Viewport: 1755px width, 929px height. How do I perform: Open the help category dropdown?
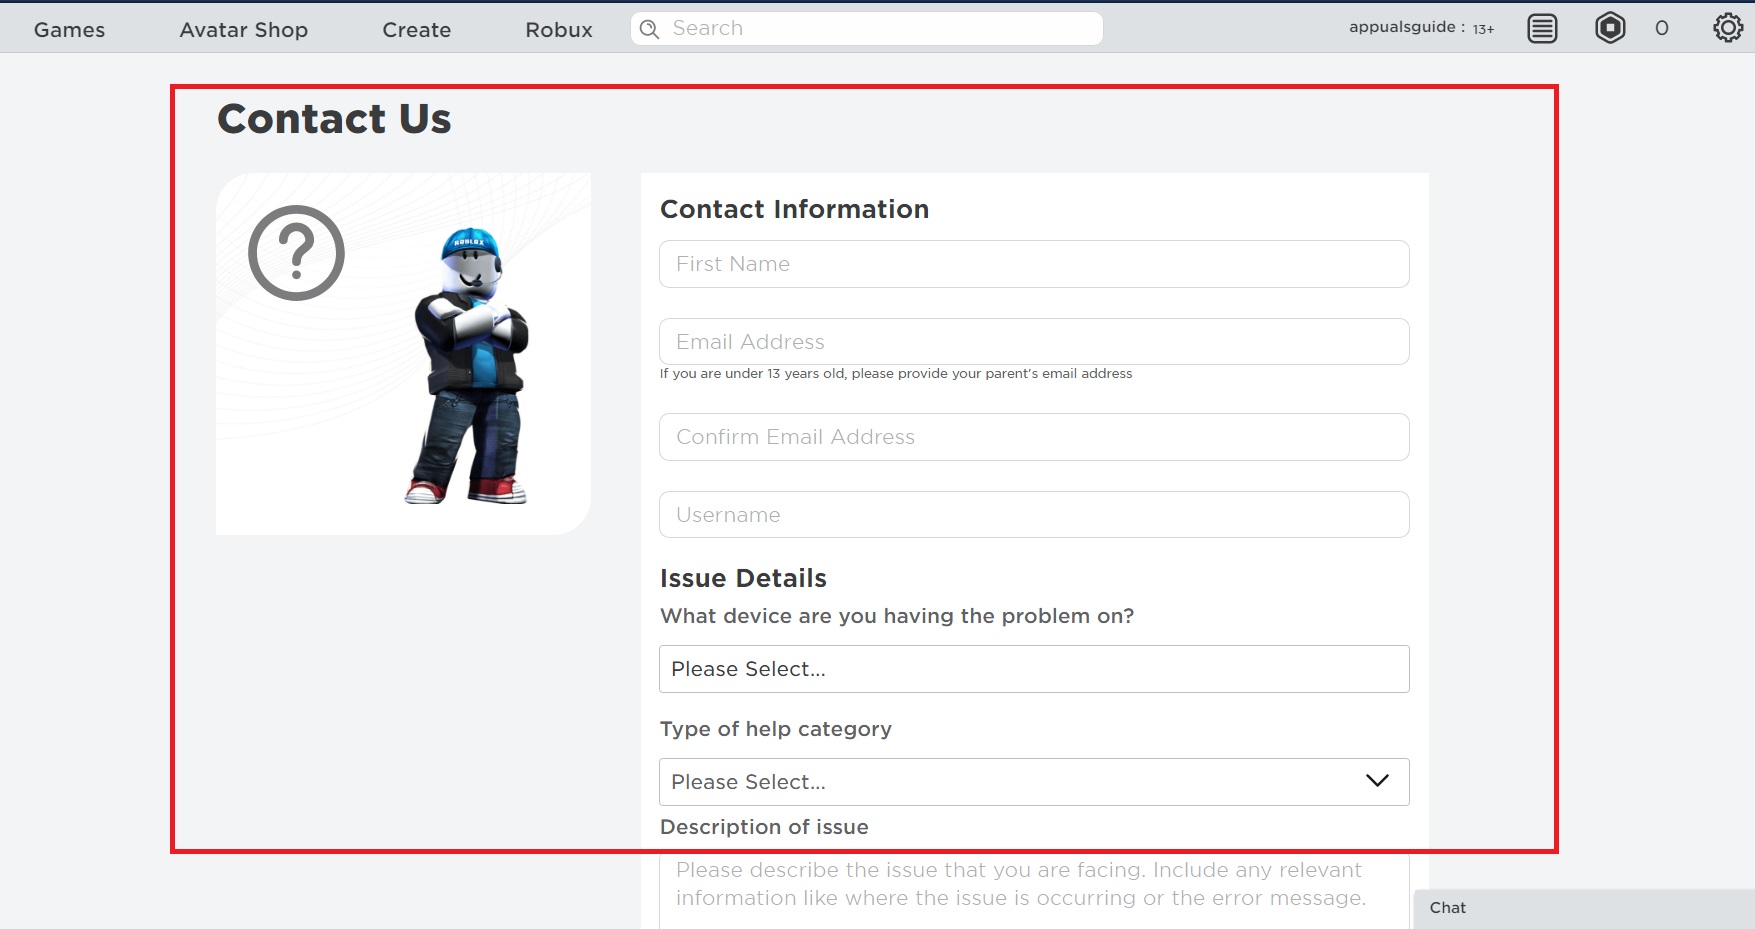coord(1034,782)
